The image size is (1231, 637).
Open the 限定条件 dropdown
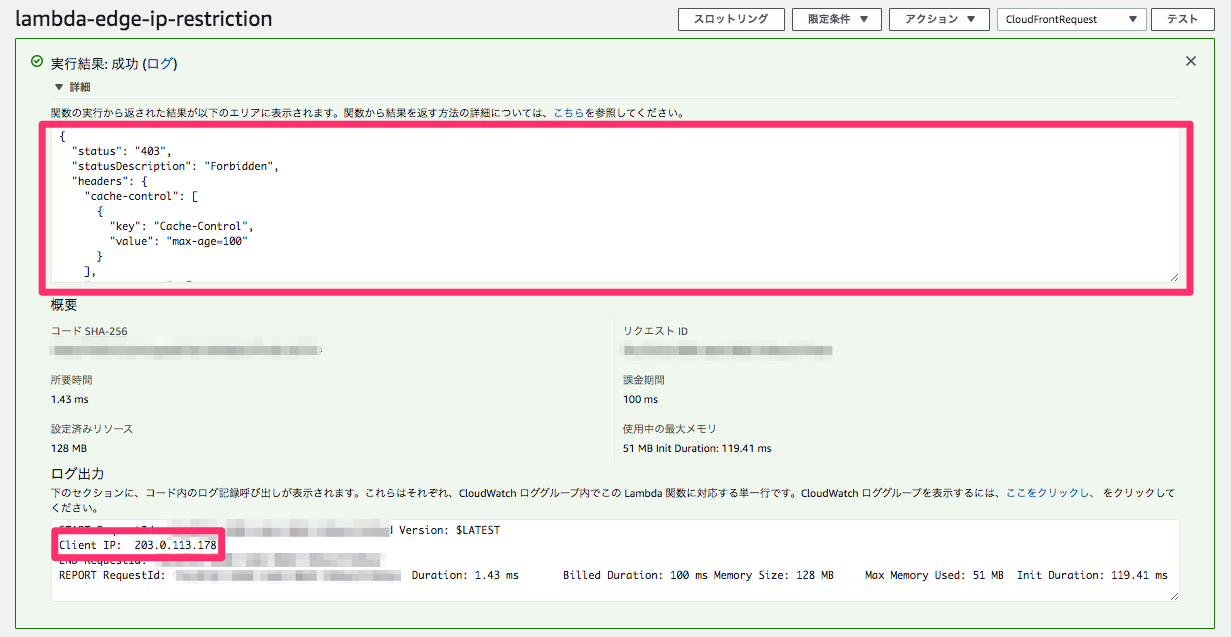[x=836, y=19]
